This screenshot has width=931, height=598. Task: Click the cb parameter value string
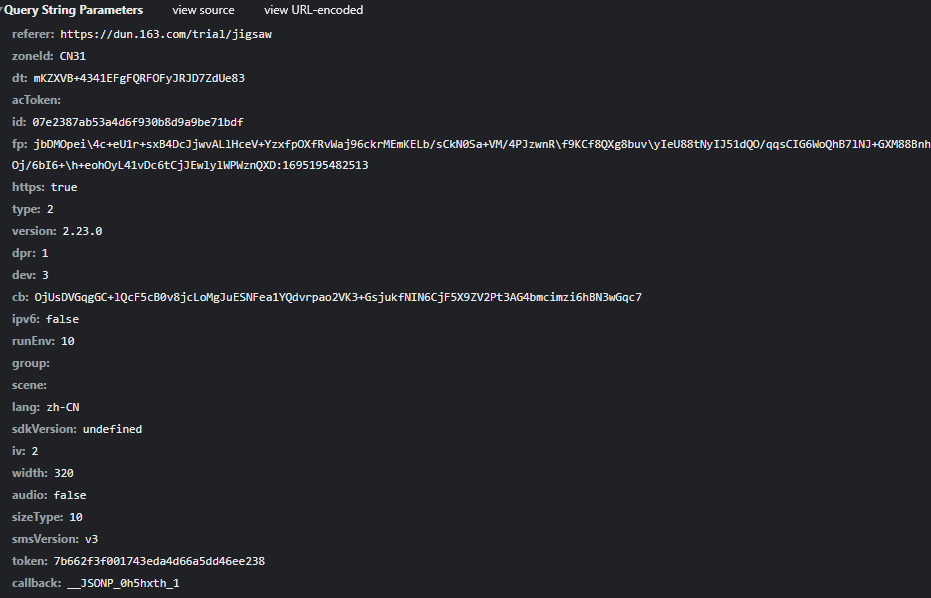(338, 297)
